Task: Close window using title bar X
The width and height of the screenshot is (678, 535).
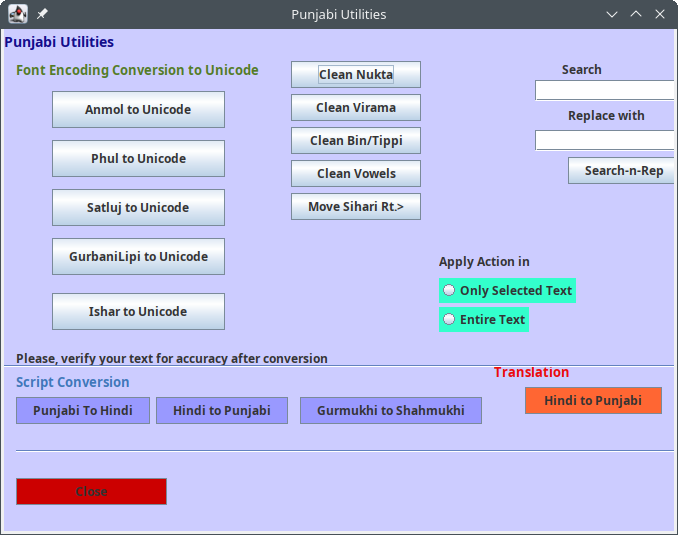Action: tap(659, 14)
